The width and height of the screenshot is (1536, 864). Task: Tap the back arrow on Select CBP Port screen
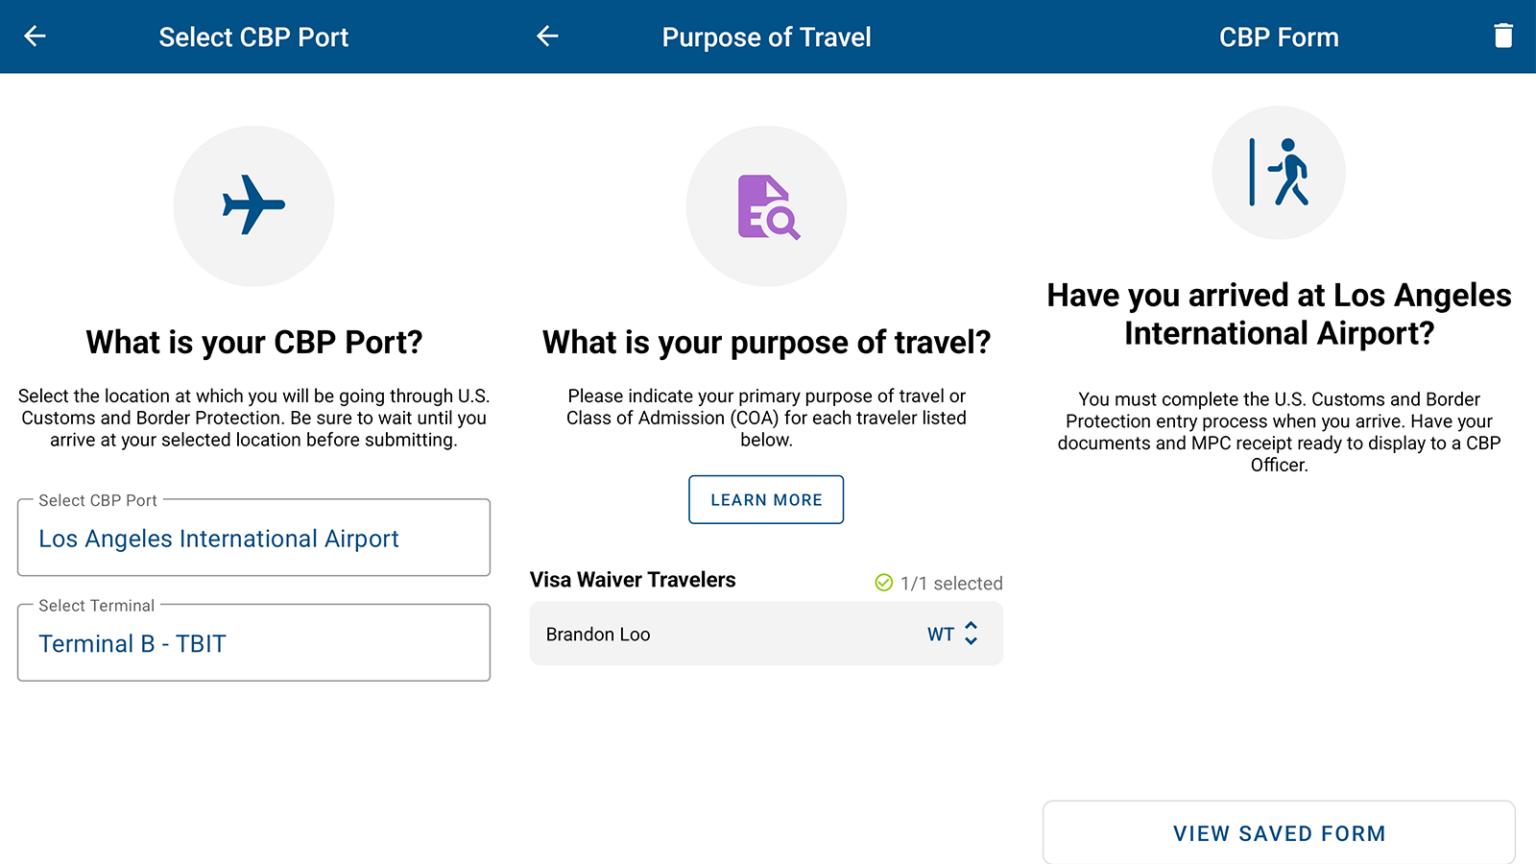pos(34,36)
